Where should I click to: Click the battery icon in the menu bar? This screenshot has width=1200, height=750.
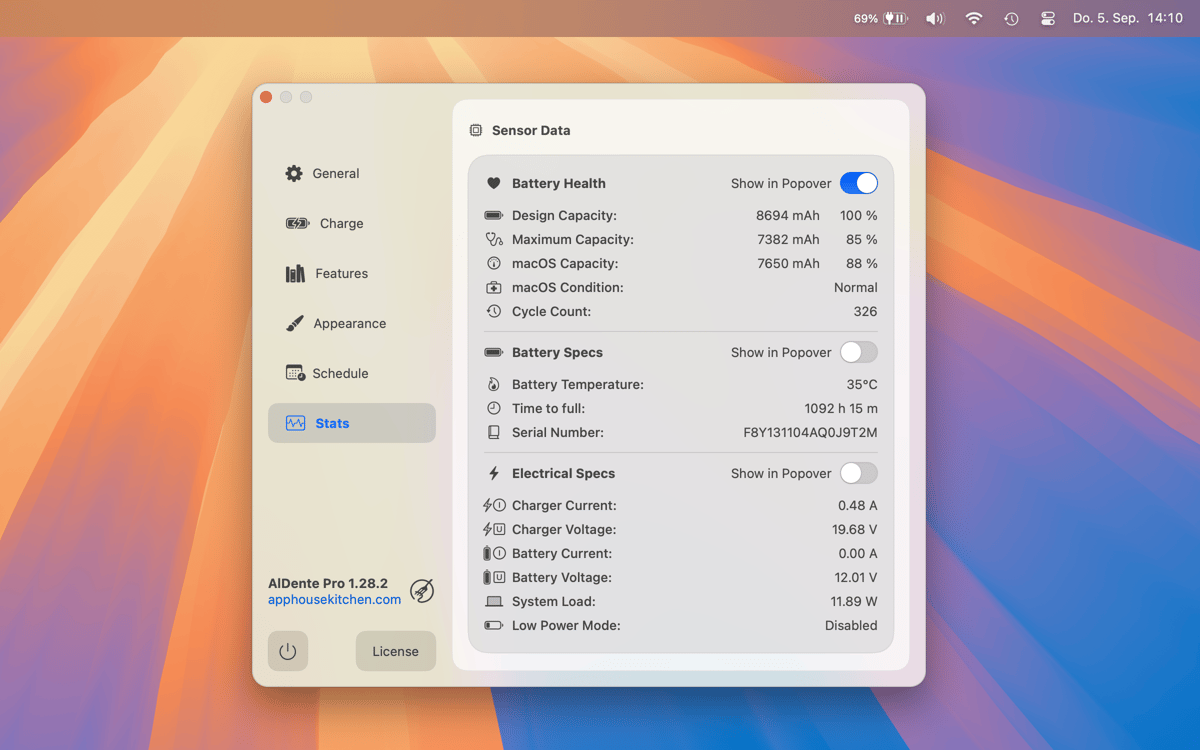pyautogui.click(x=895, y=18)
